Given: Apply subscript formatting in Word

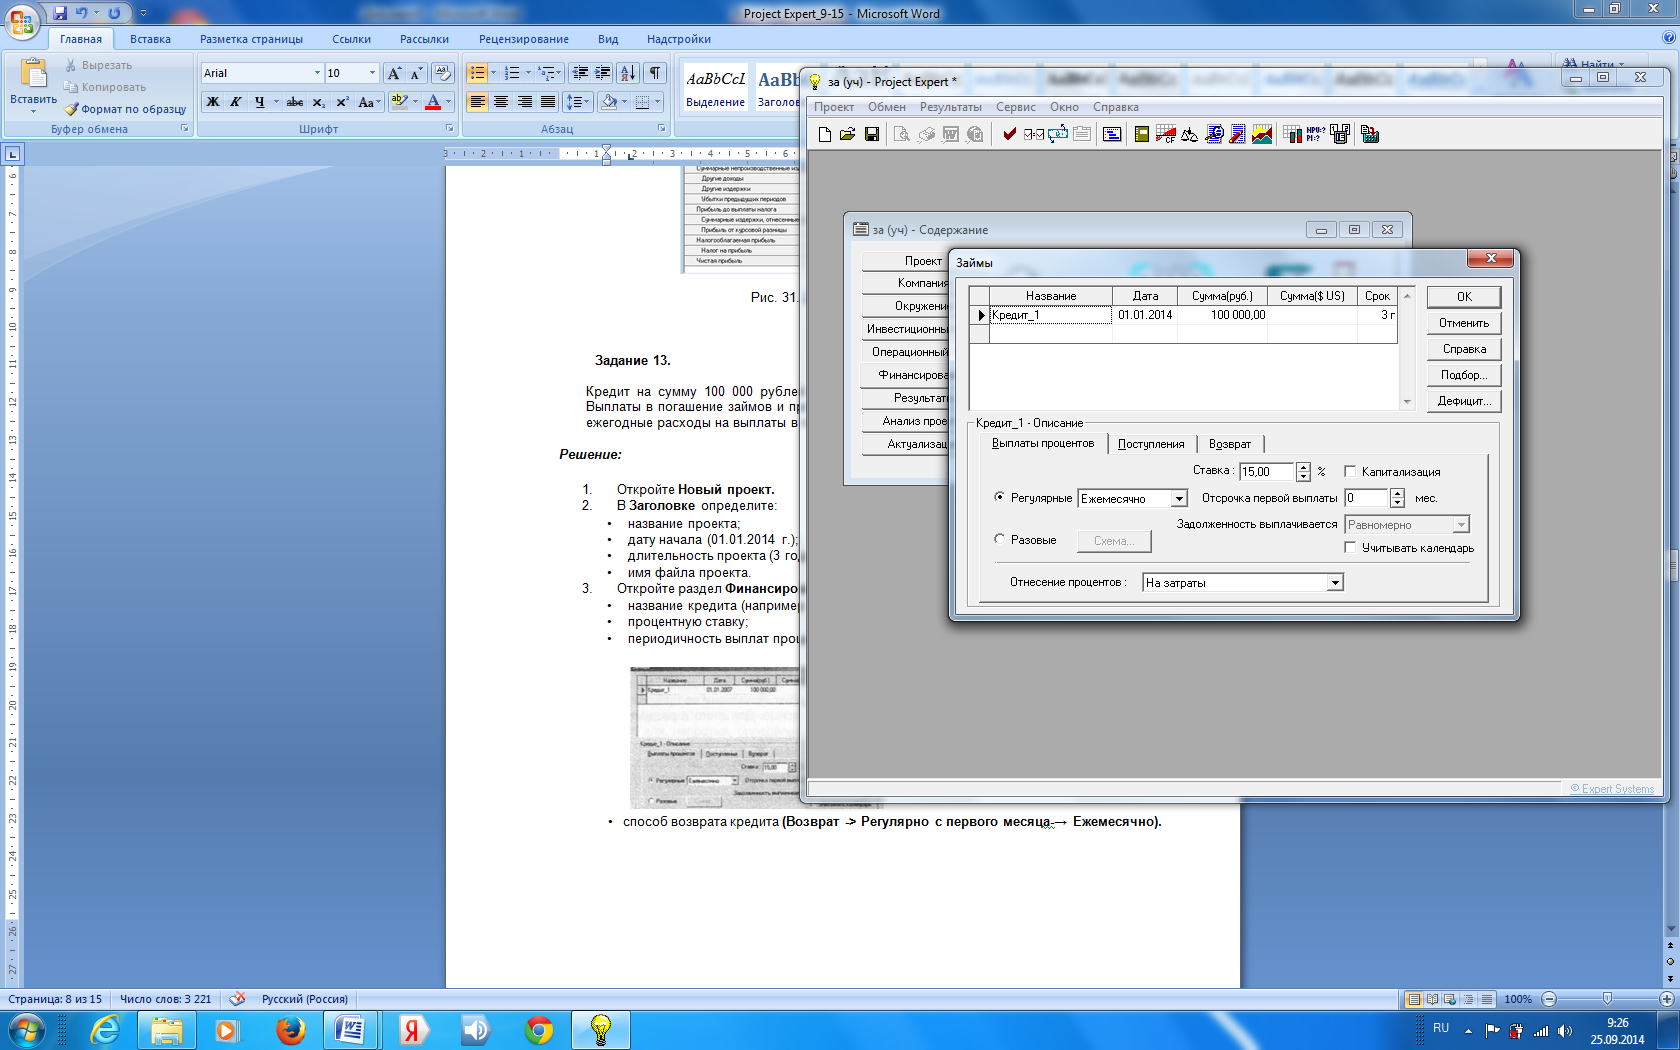Looking at the screenshot, I should pos(318,102).
